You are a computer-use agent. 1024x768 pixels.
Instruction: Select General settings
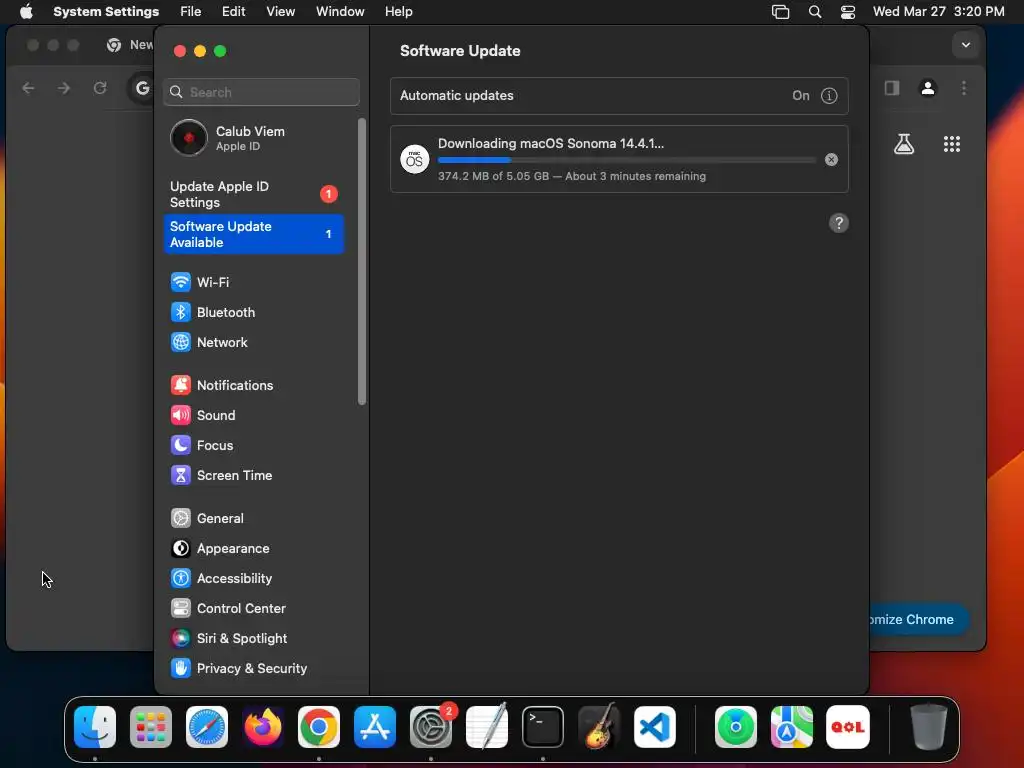[253, 519]
